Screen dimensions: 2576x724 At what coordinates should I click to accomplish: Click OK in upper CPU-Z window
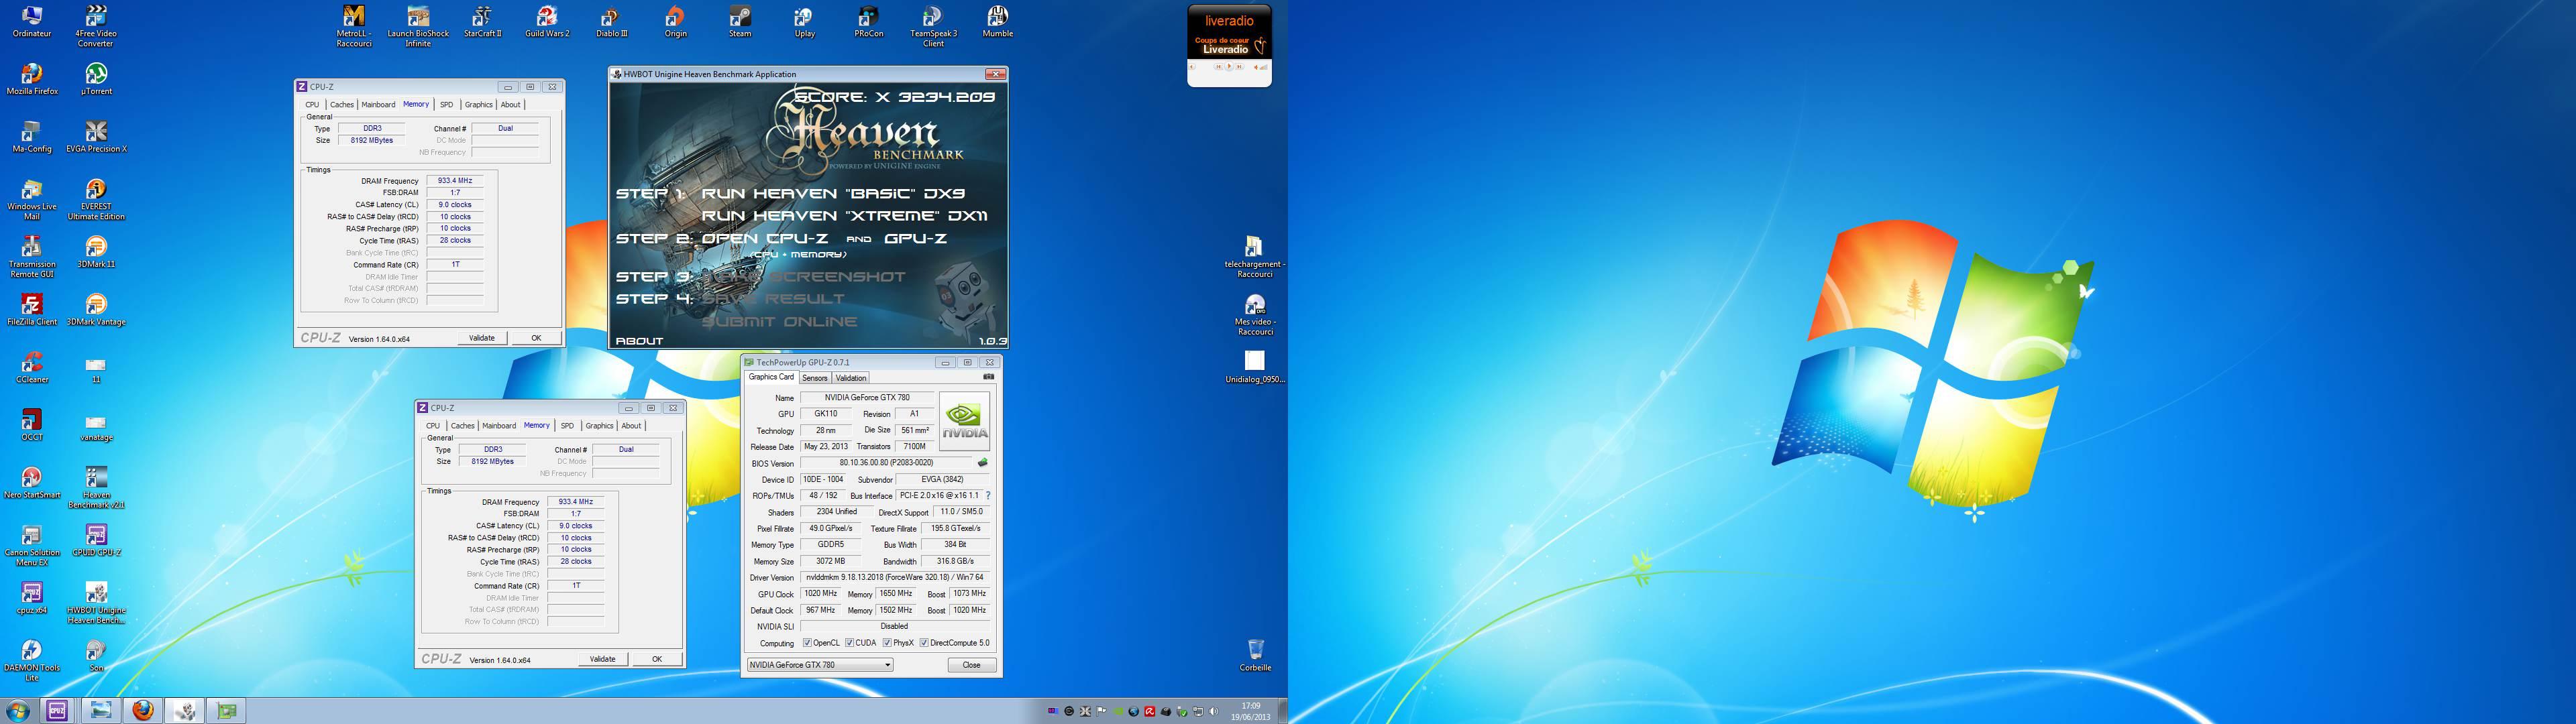coord(536,338)
